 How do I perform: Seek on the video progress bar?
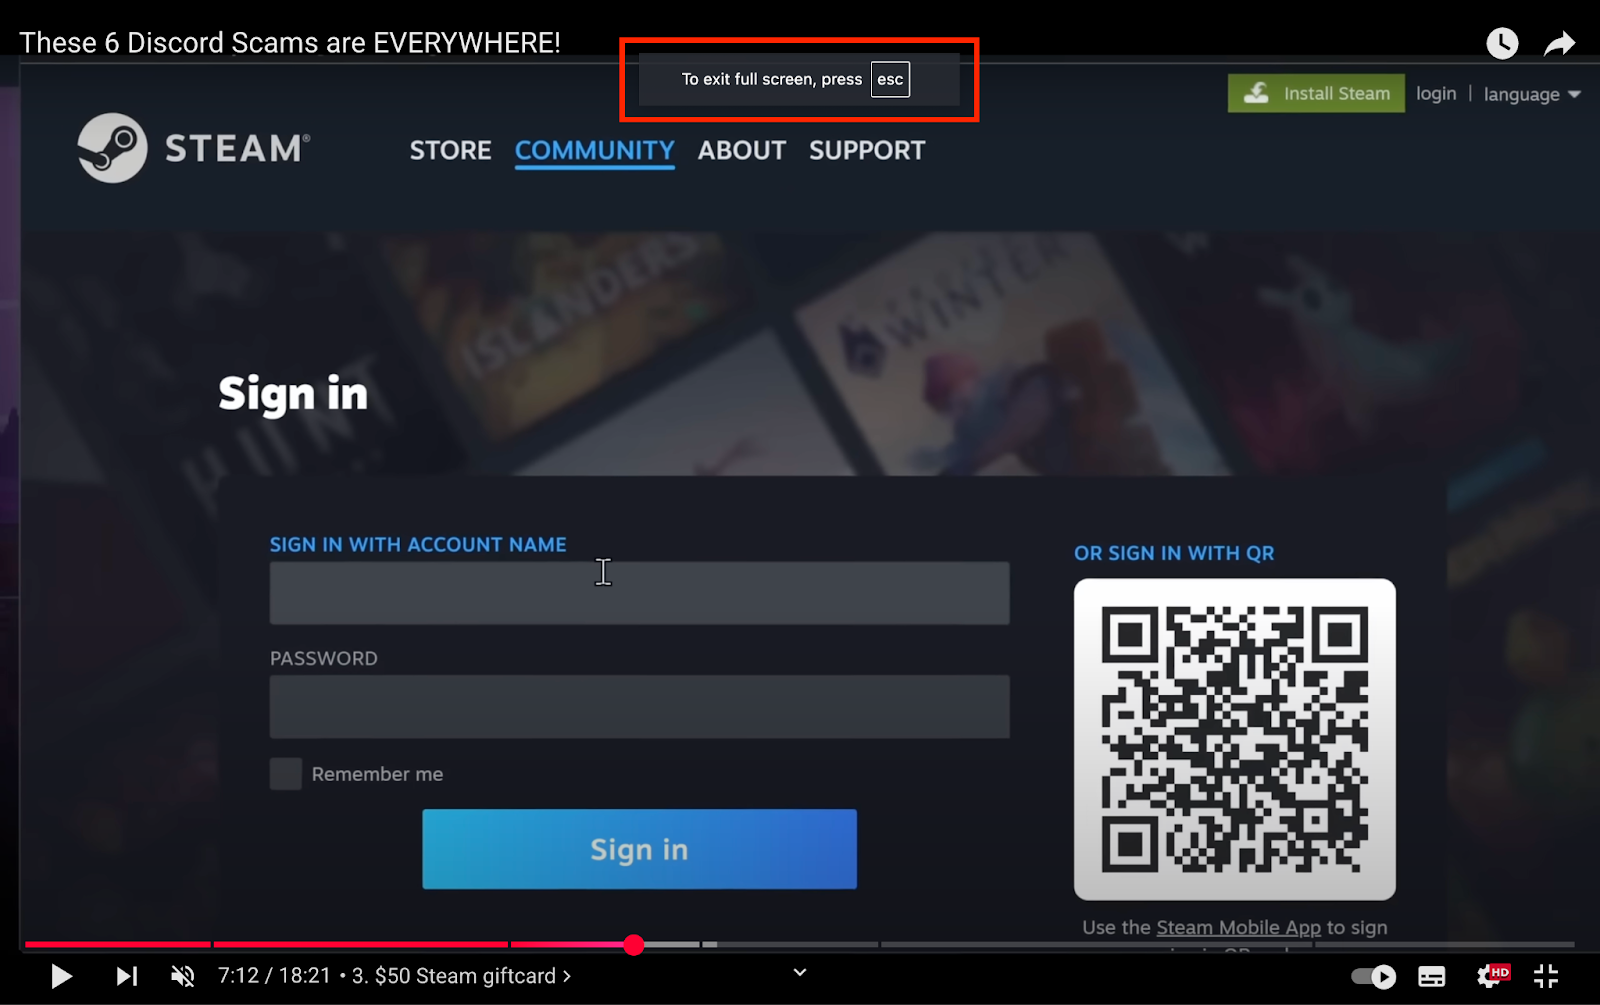(x=800, y=944)
